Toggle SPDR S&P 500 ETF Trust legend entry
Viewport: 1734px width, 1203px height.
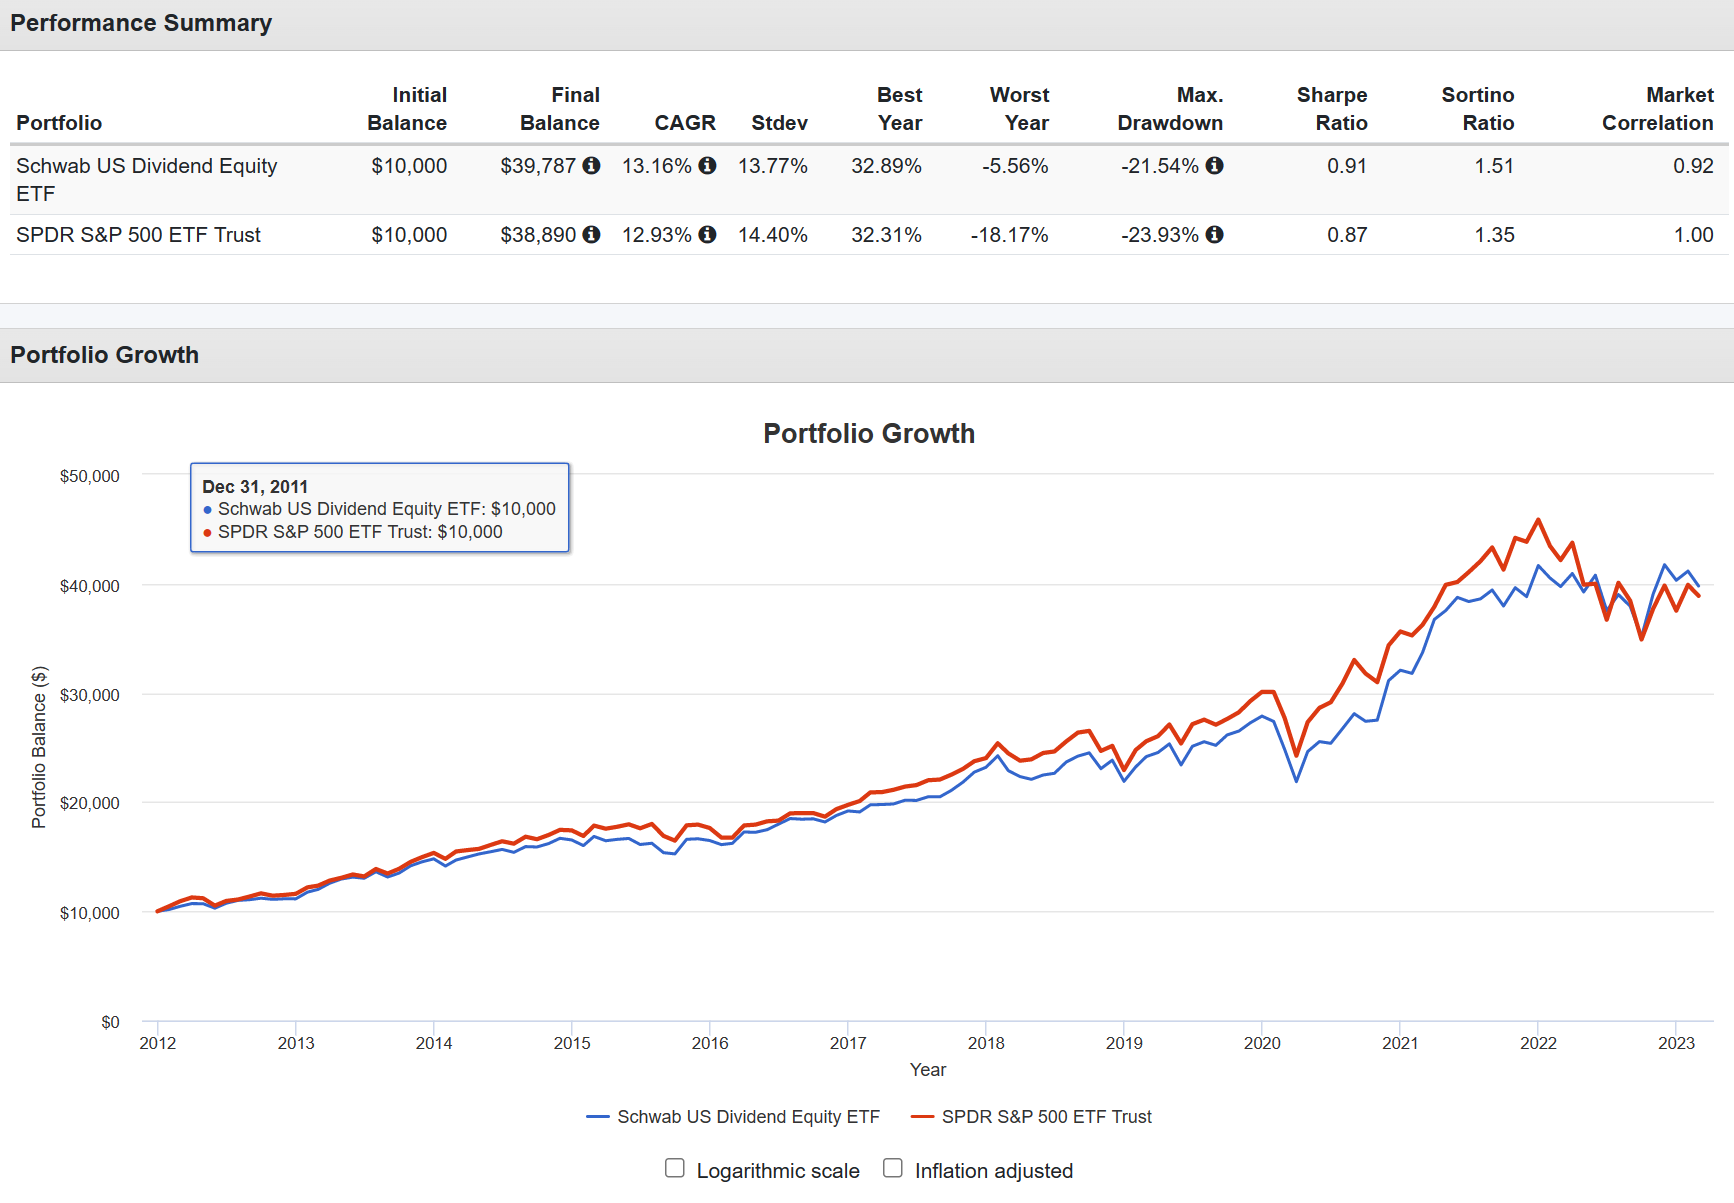[1031, 1116]
